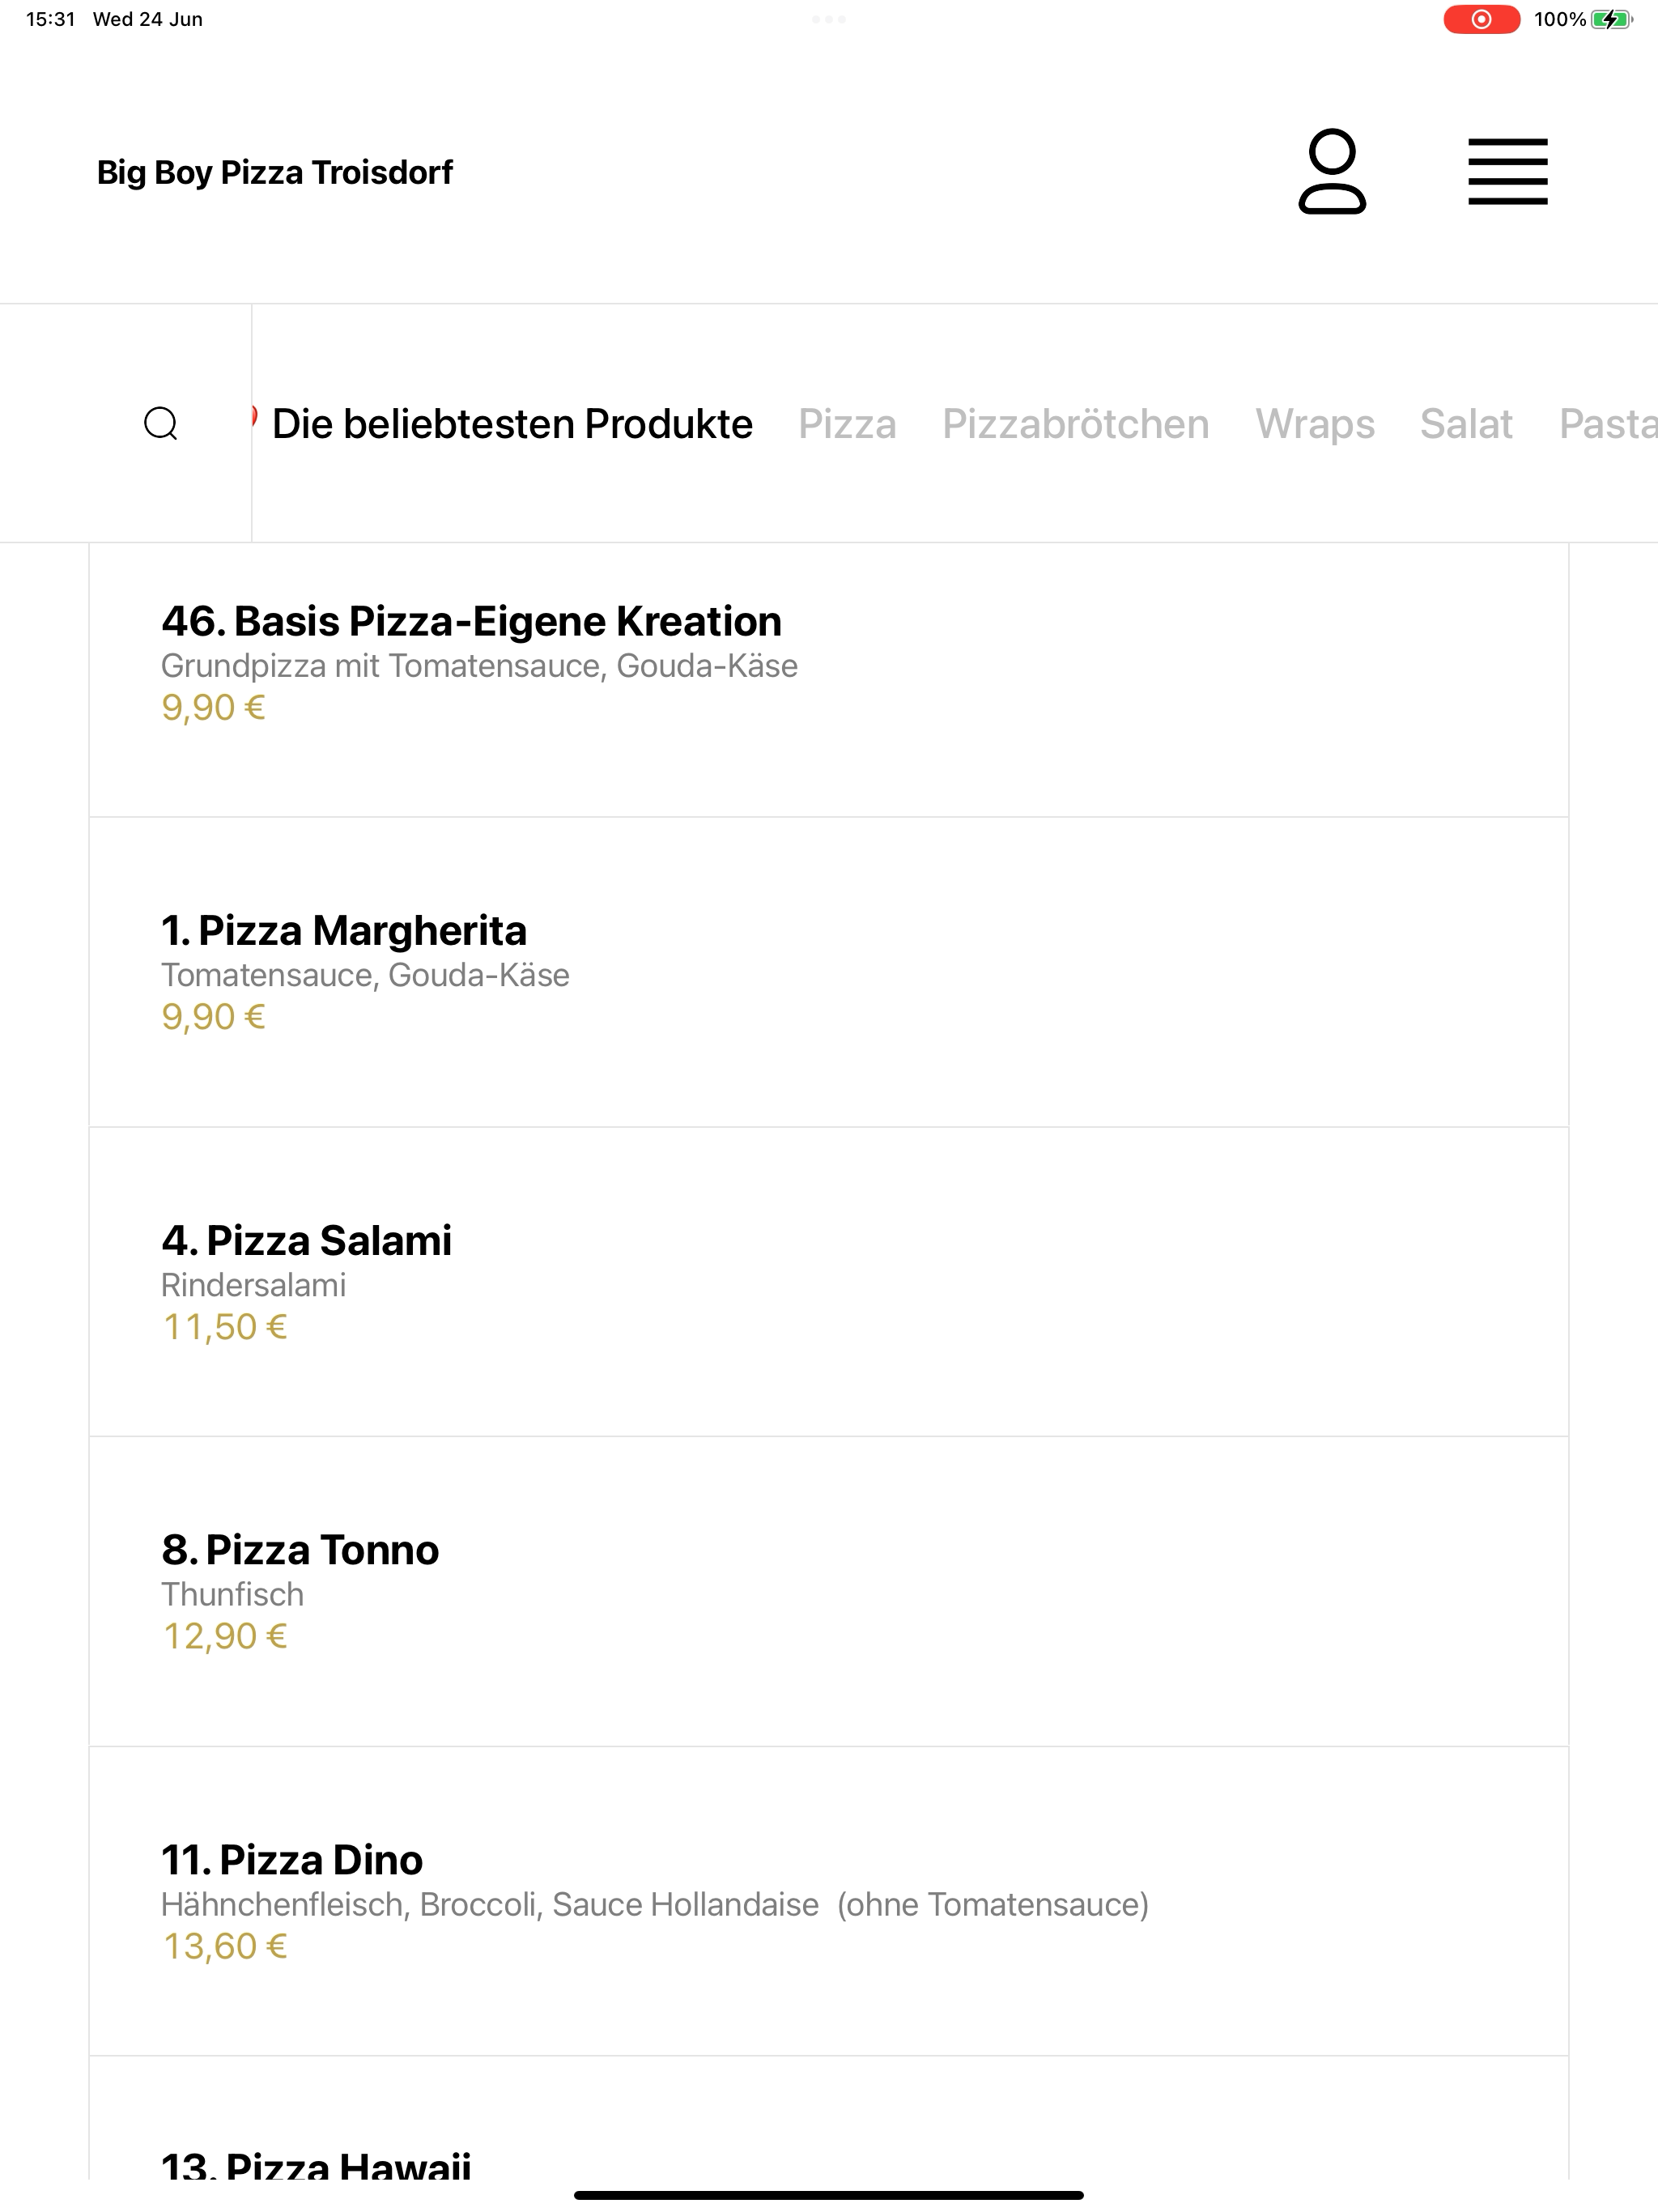Switch to the Pizza category tab
The image size is (1658, 2212).
pyautogui.click(x=847, y=424)
